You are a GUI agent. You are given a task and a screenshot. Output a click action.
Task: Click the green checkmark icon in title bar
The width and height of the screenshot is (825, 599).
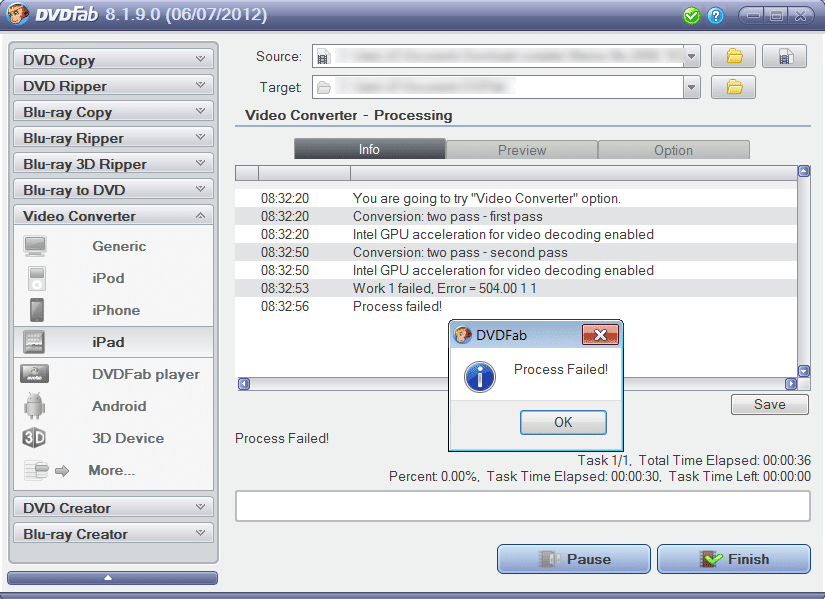(x=691, y=16)
